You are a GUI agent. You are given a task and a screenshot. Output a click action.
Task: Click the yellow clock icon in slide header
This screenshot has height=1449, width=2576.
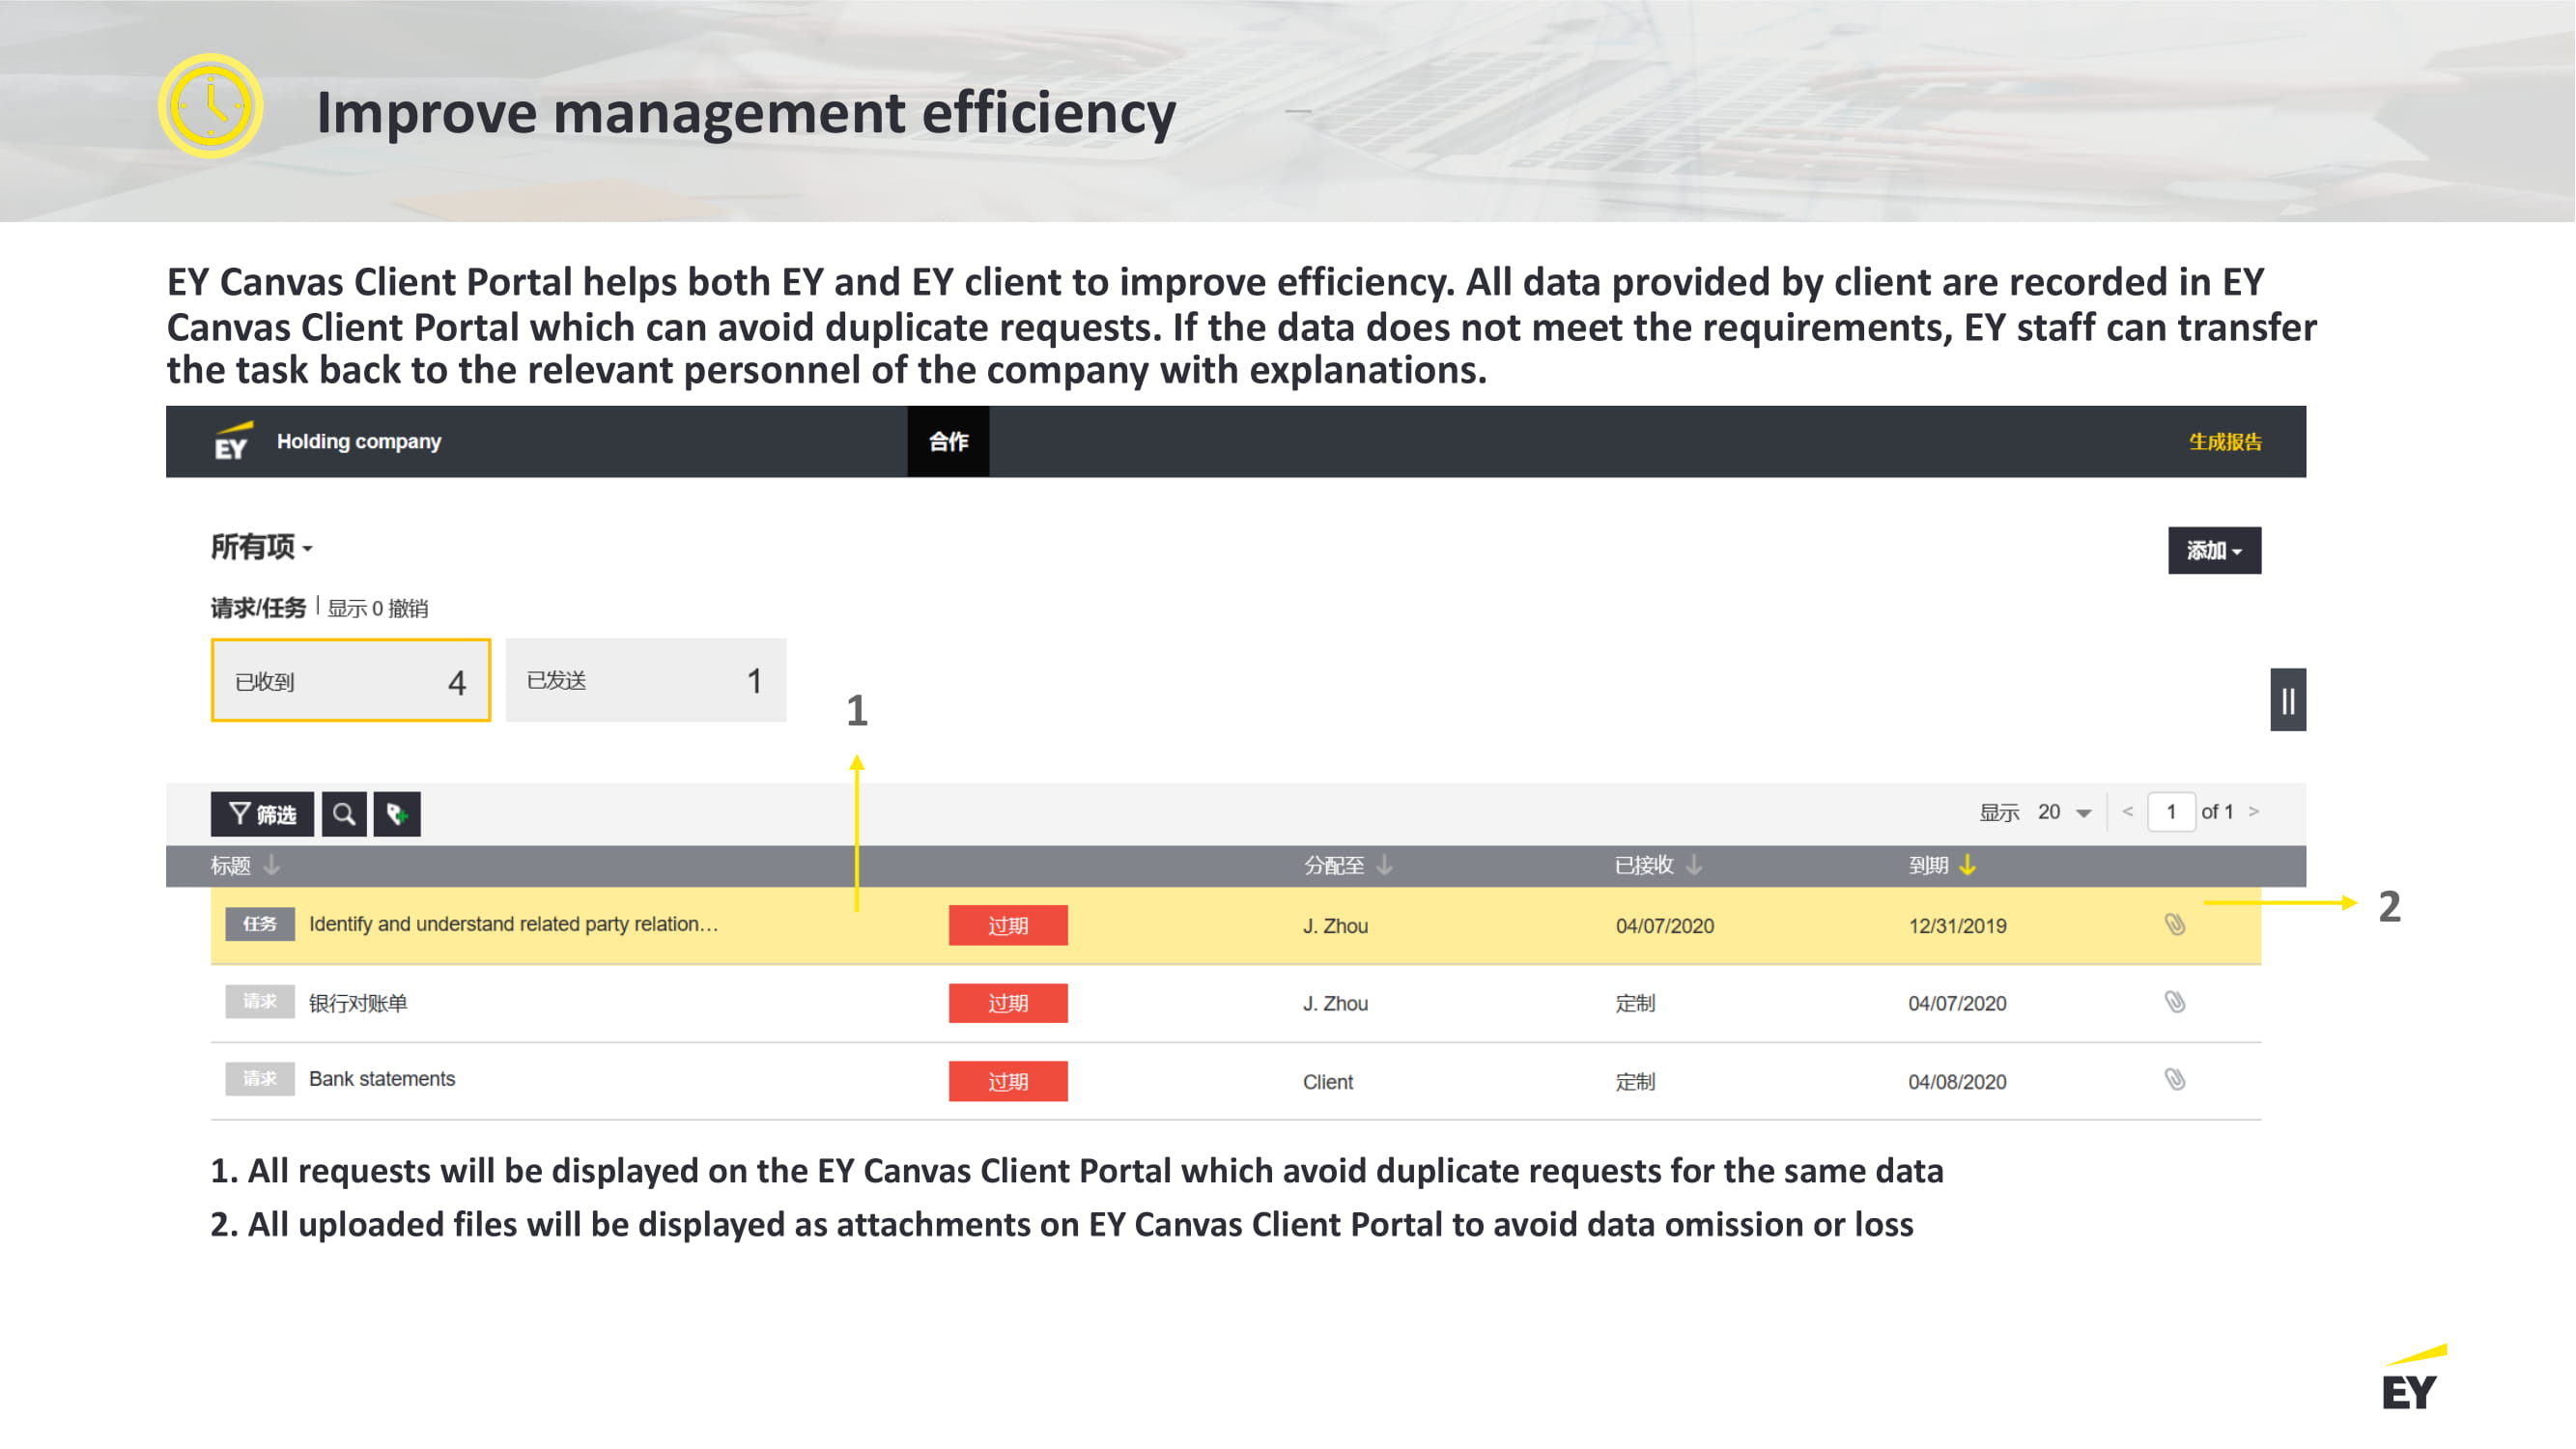(x=211, y=106)
